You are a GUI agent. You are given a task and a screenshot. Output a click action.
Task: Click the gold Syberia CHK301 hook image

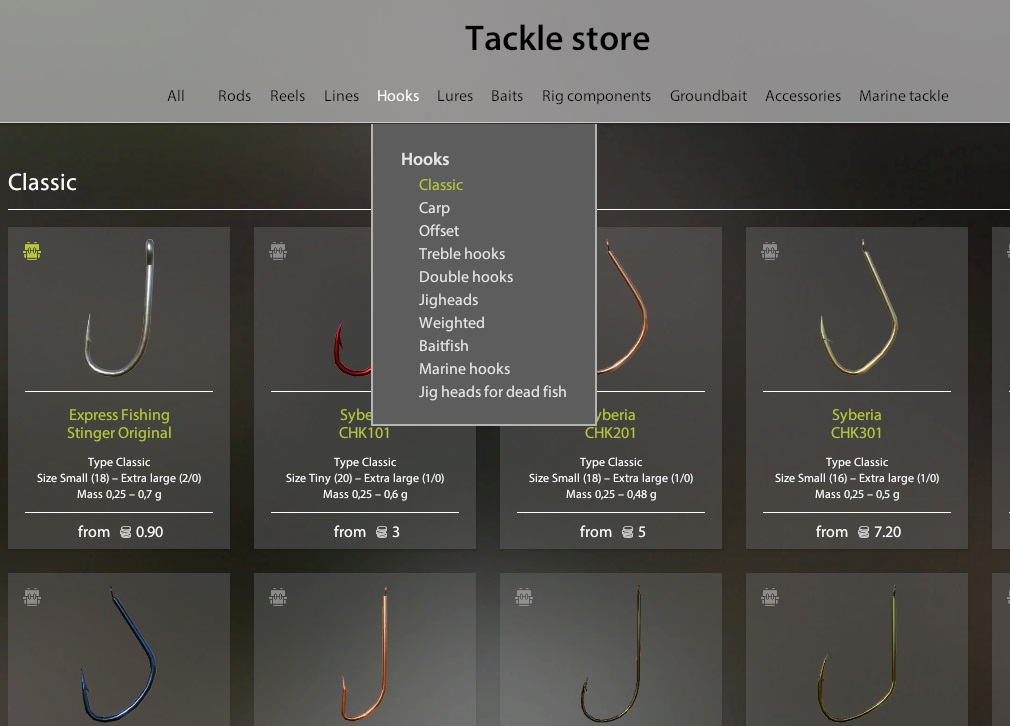coord(858,308)
